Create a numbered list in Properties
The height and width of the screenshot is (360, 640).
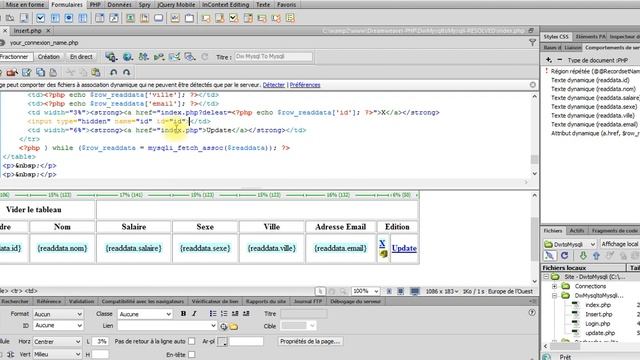[224, 313]
